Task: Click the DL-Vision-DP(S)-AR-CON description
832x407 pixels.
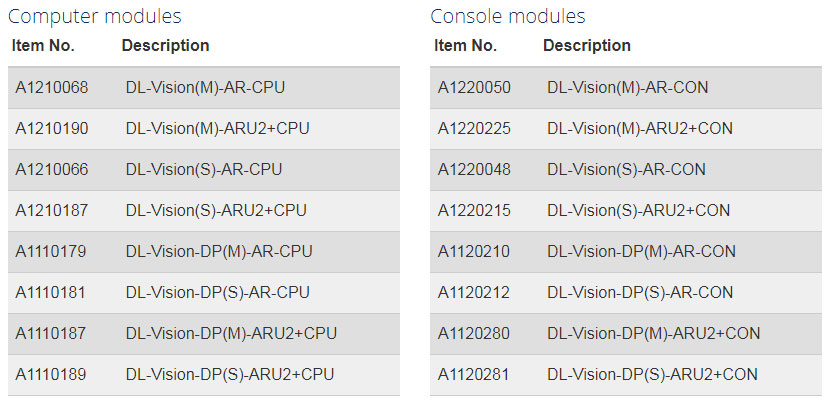Action: pos(640,292)
